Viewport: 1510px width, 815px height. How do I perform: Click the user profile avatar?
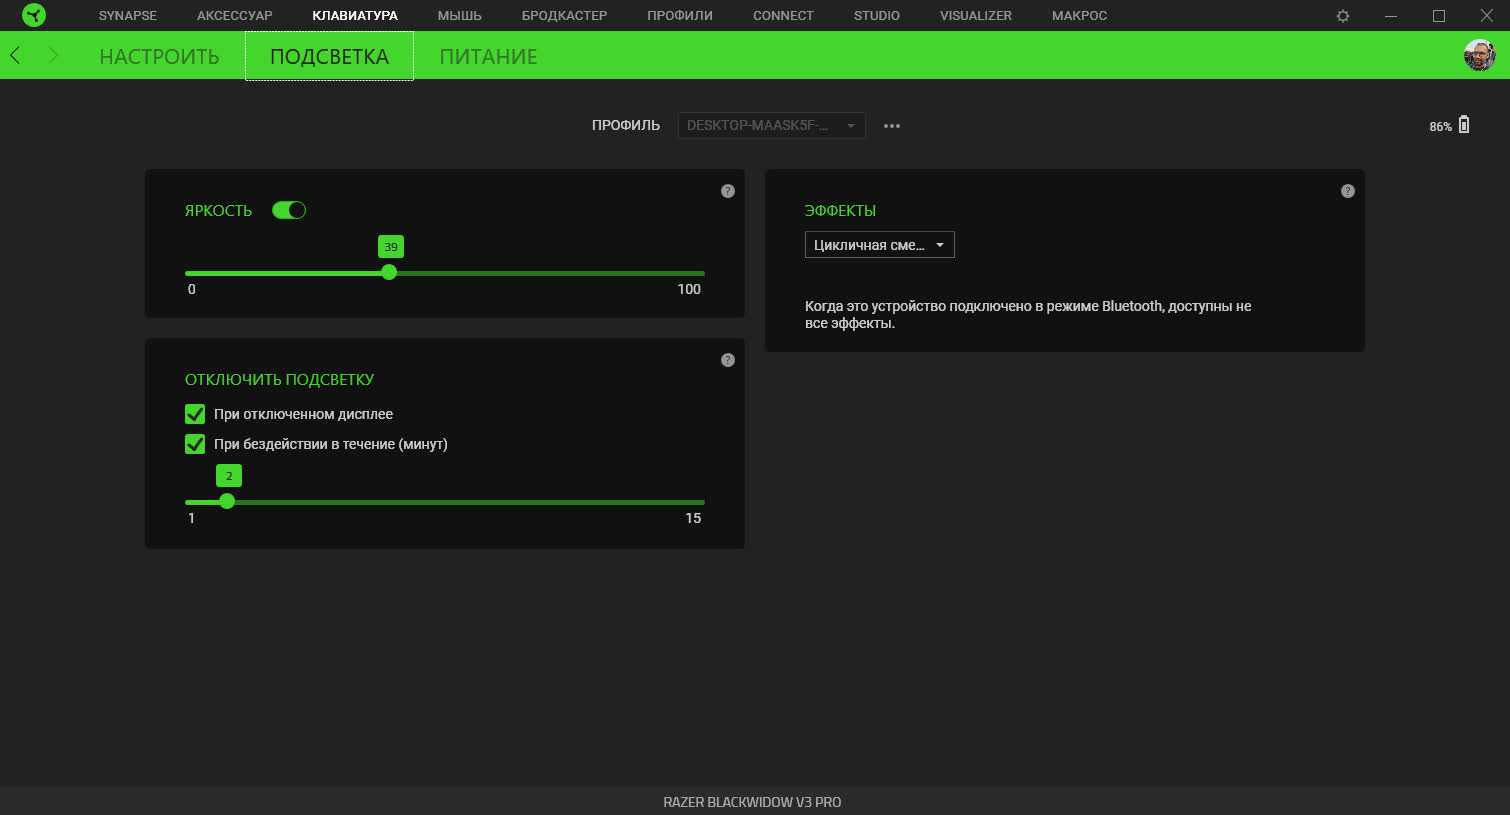pyautogui.click(x=1479, y=55)
